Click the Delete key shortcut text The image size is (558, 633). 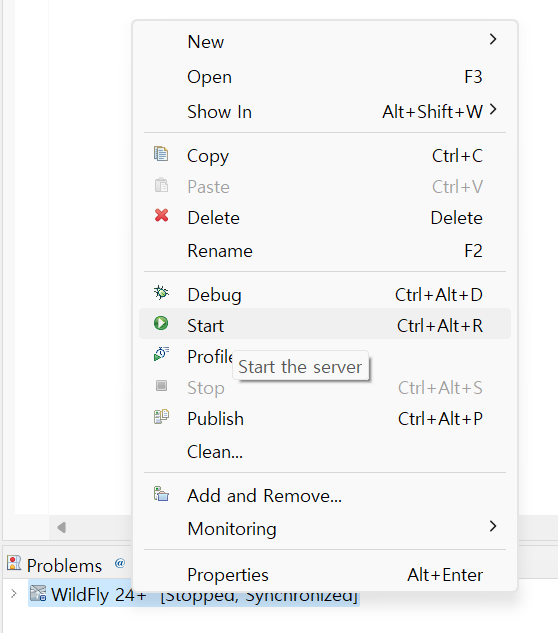457,218
